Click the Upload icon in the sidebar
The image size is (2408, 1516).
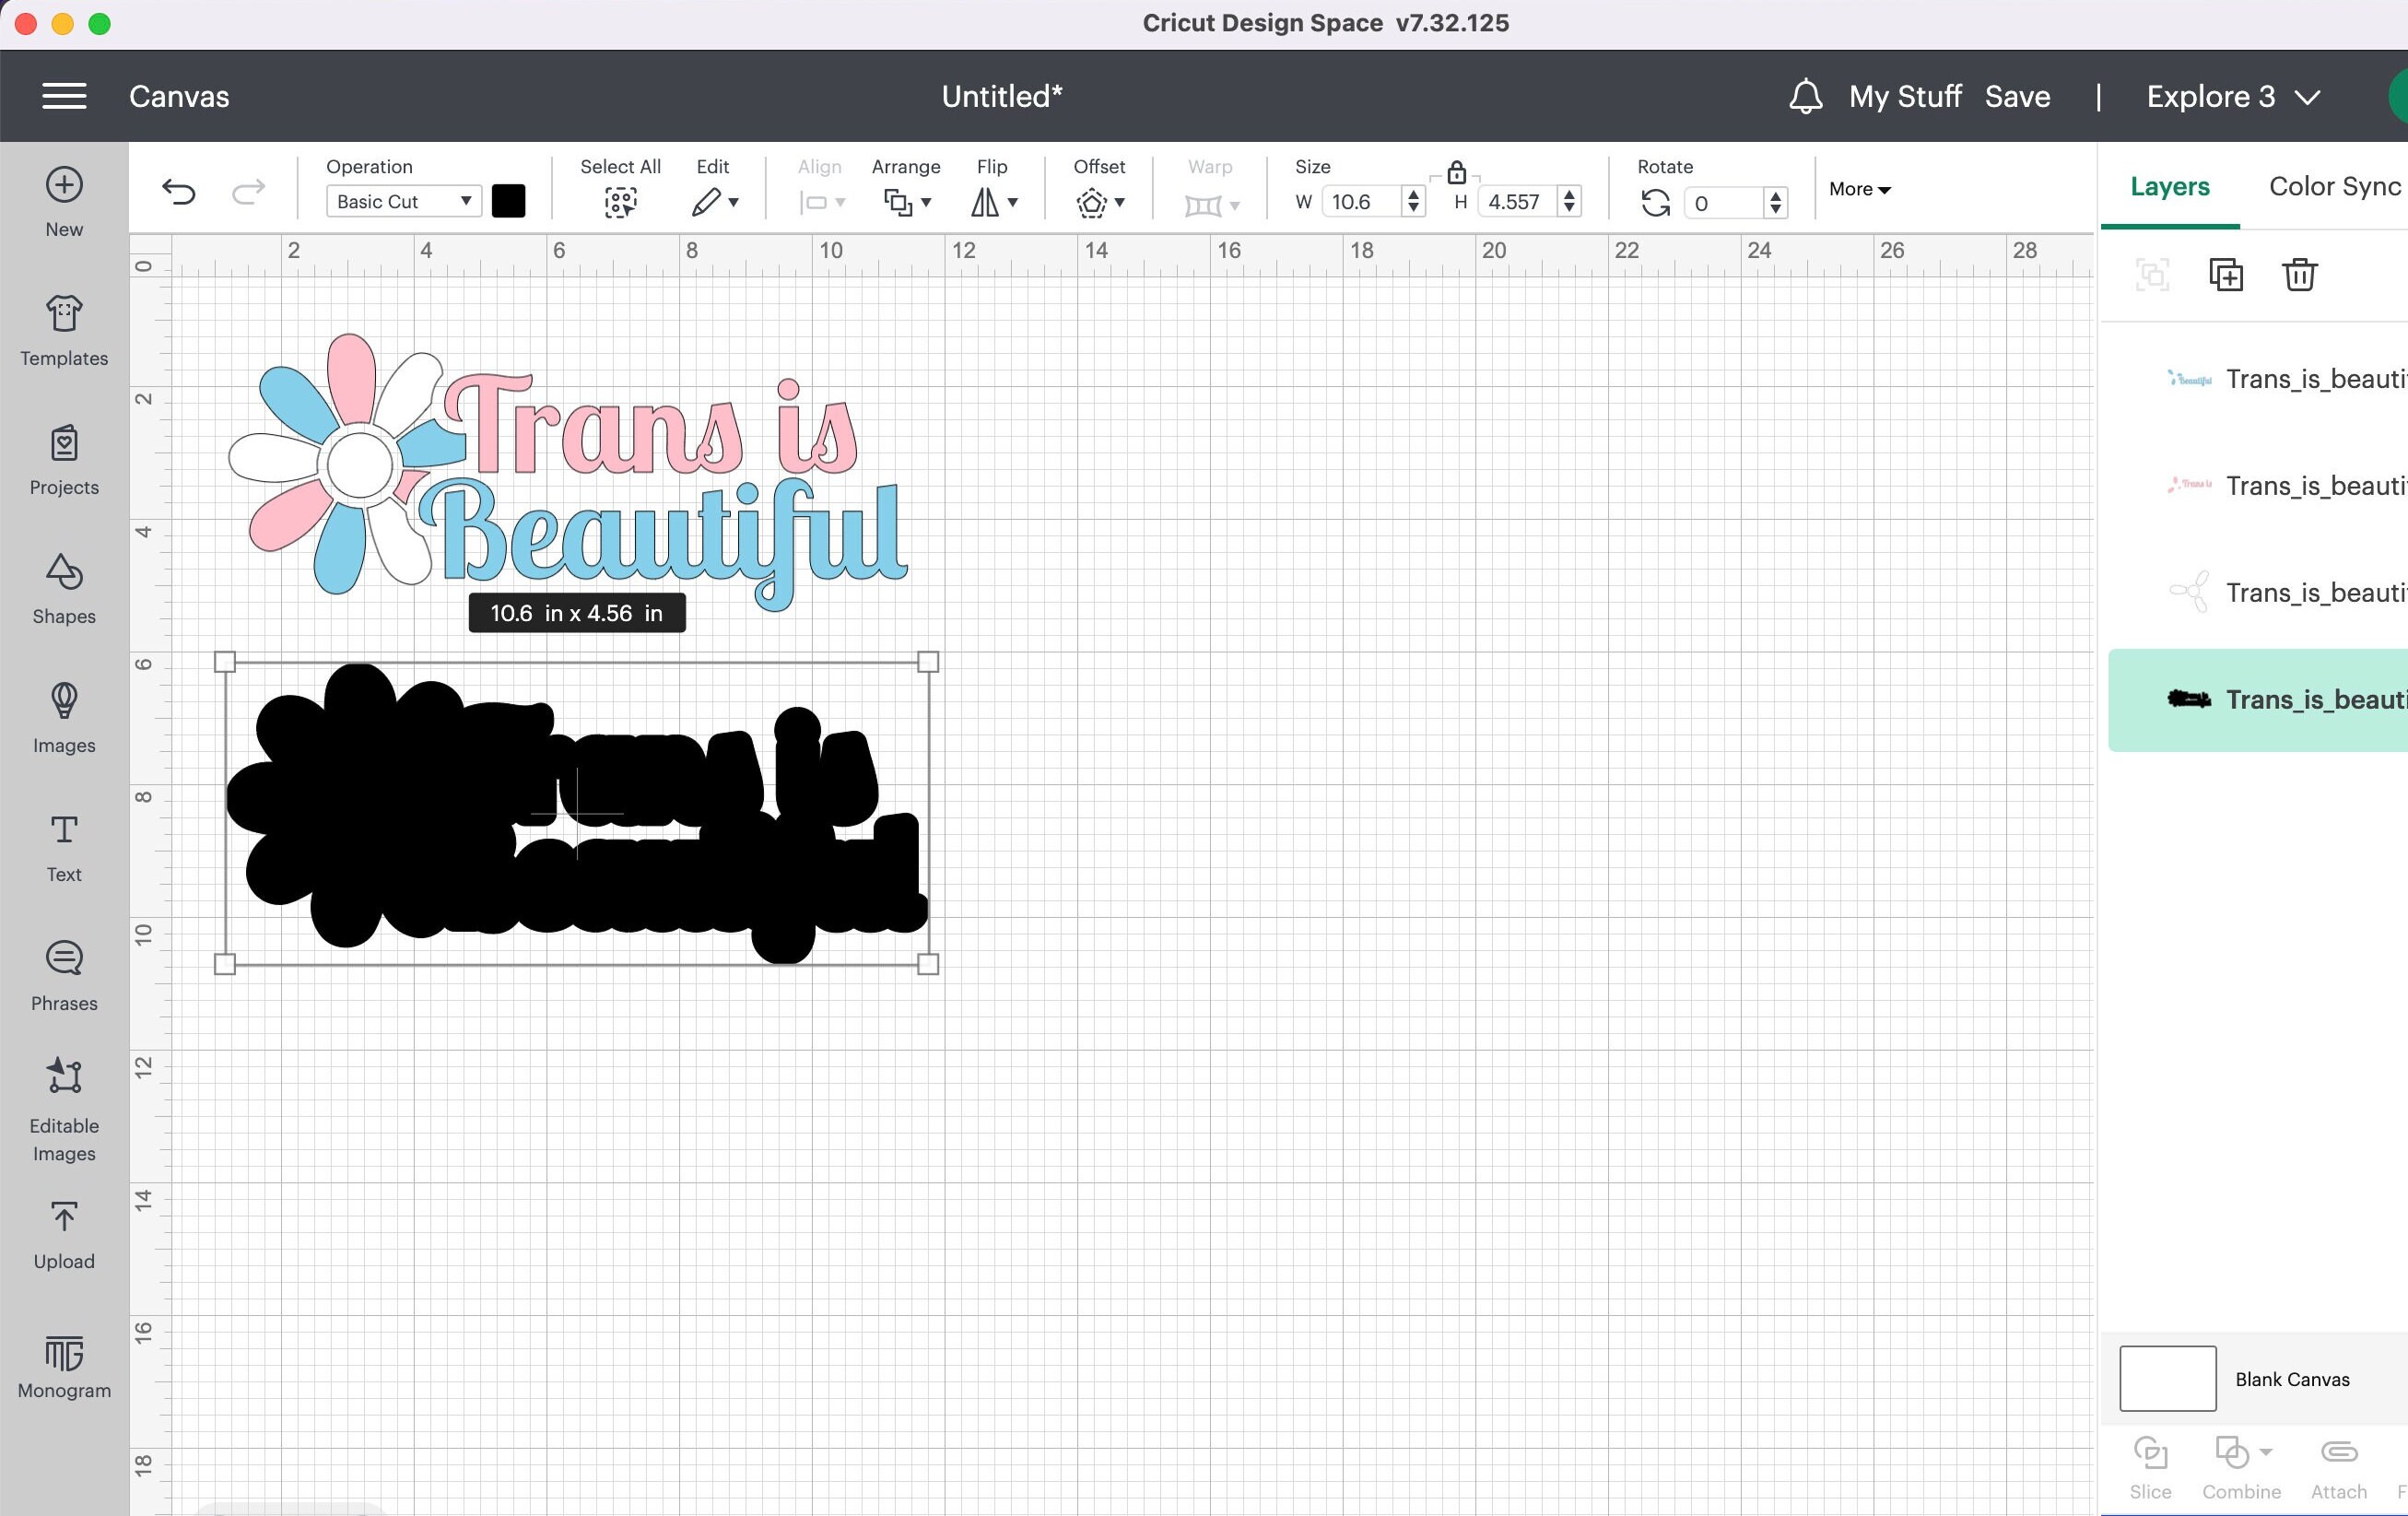pyautogui.click(x=63, y=1231)
